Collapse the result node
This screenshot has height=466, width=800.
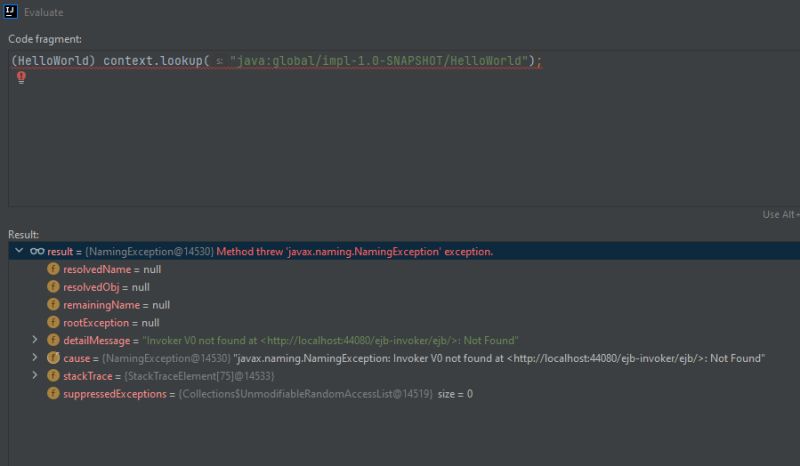pos(19,251)
